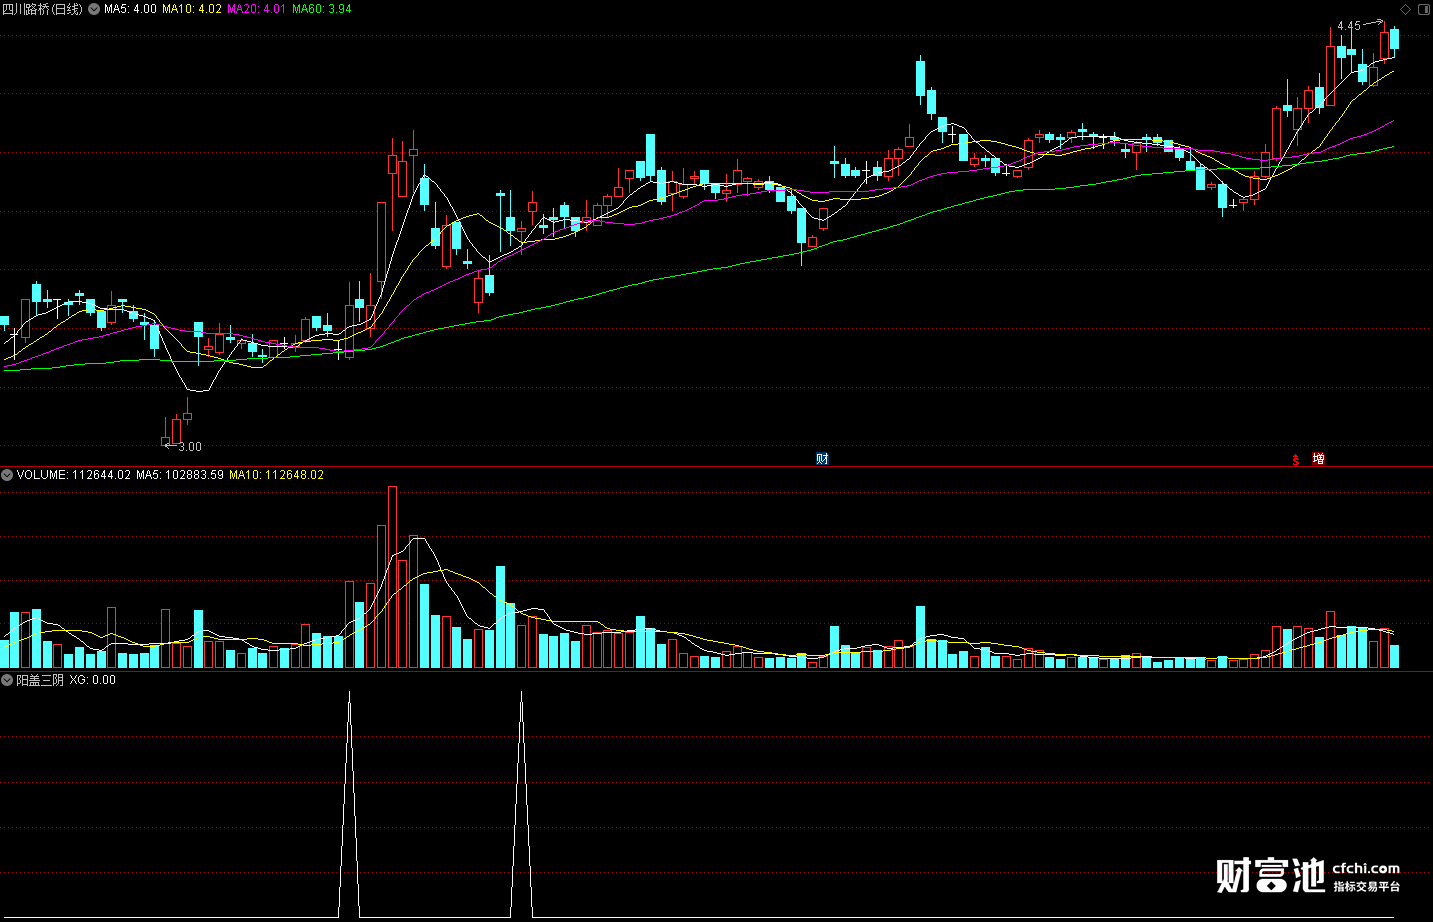Click the red 增 event marker

pyautogui.click(x=1318, y=459)
